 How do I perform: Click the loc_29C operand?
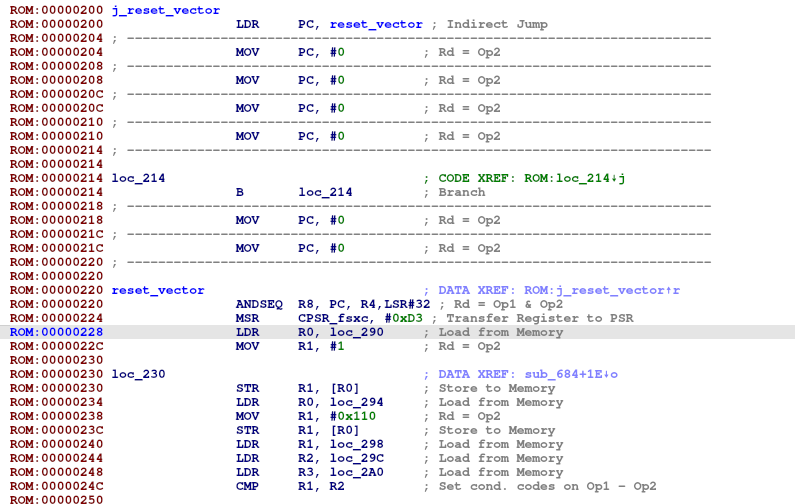tap(356, 458)
